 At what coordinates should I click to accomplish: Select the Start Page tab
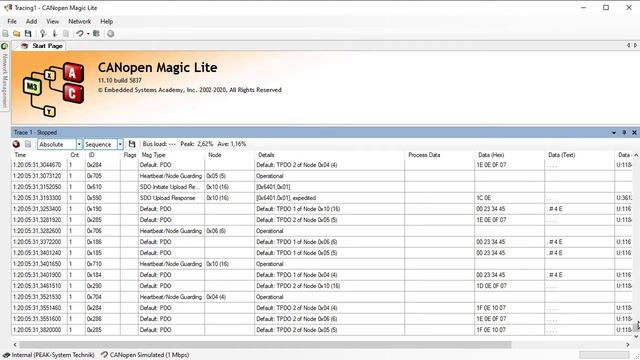click(42, 46)
